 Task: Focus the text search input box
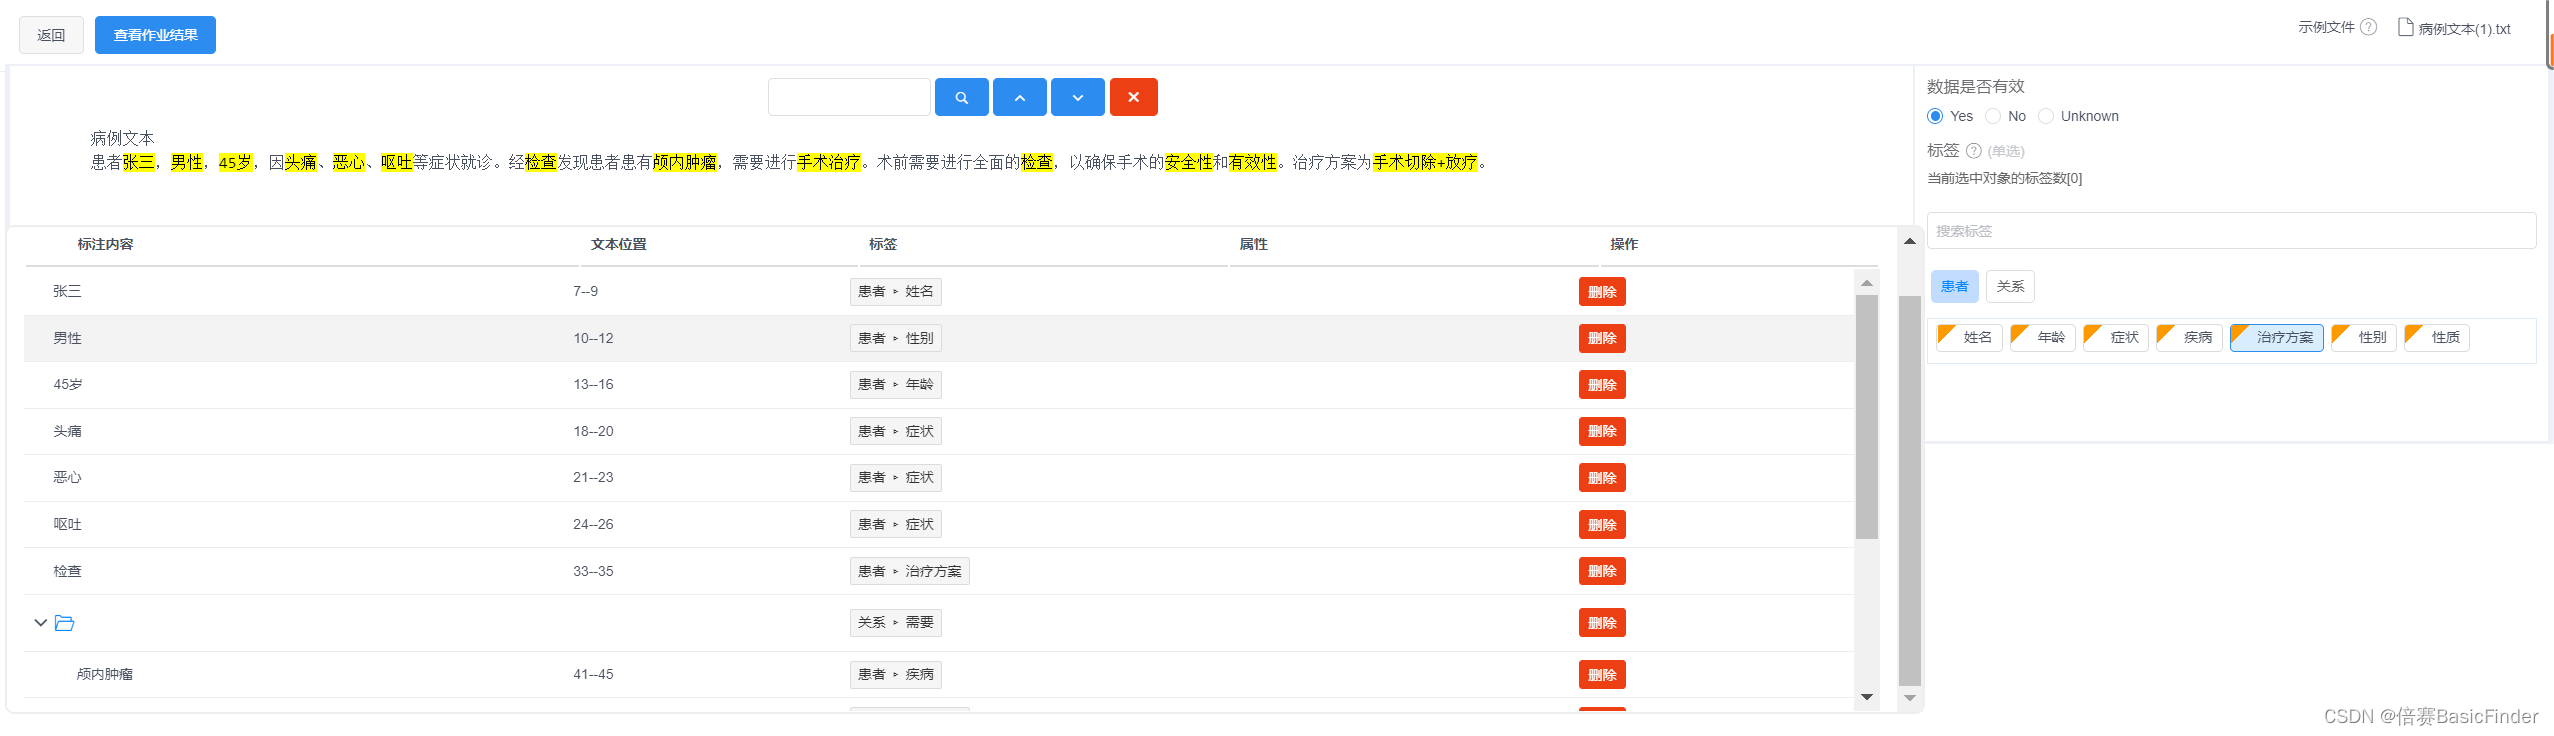pyautogui.click(x=849, y=97)
